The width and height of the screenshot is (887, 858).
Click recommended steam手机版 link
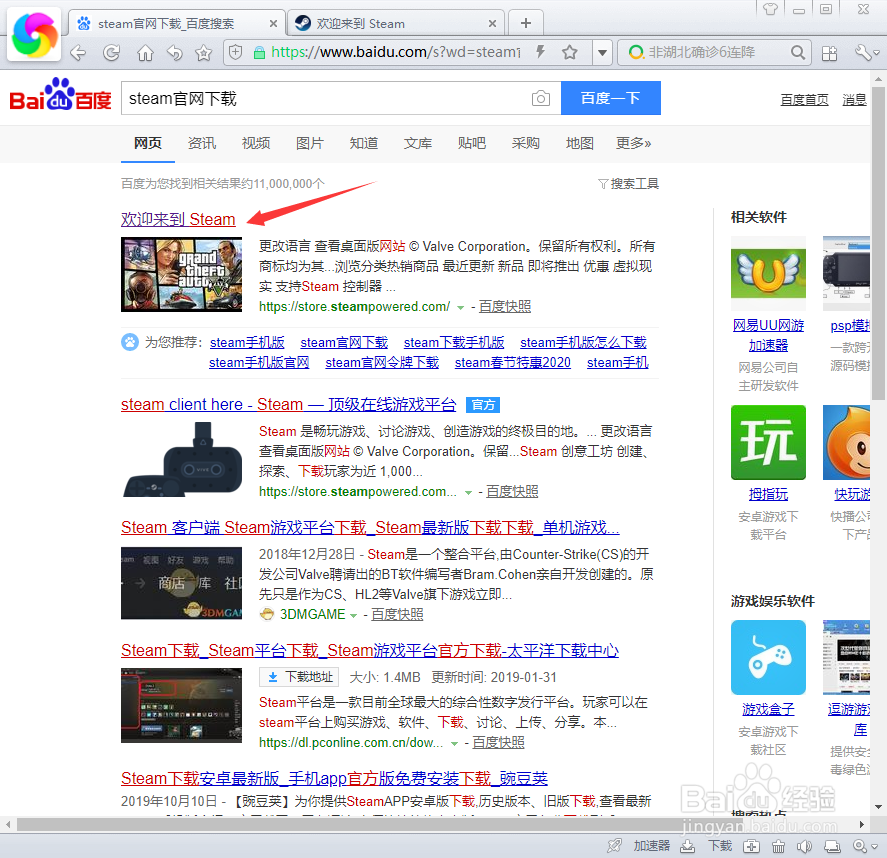pos(247,343)
